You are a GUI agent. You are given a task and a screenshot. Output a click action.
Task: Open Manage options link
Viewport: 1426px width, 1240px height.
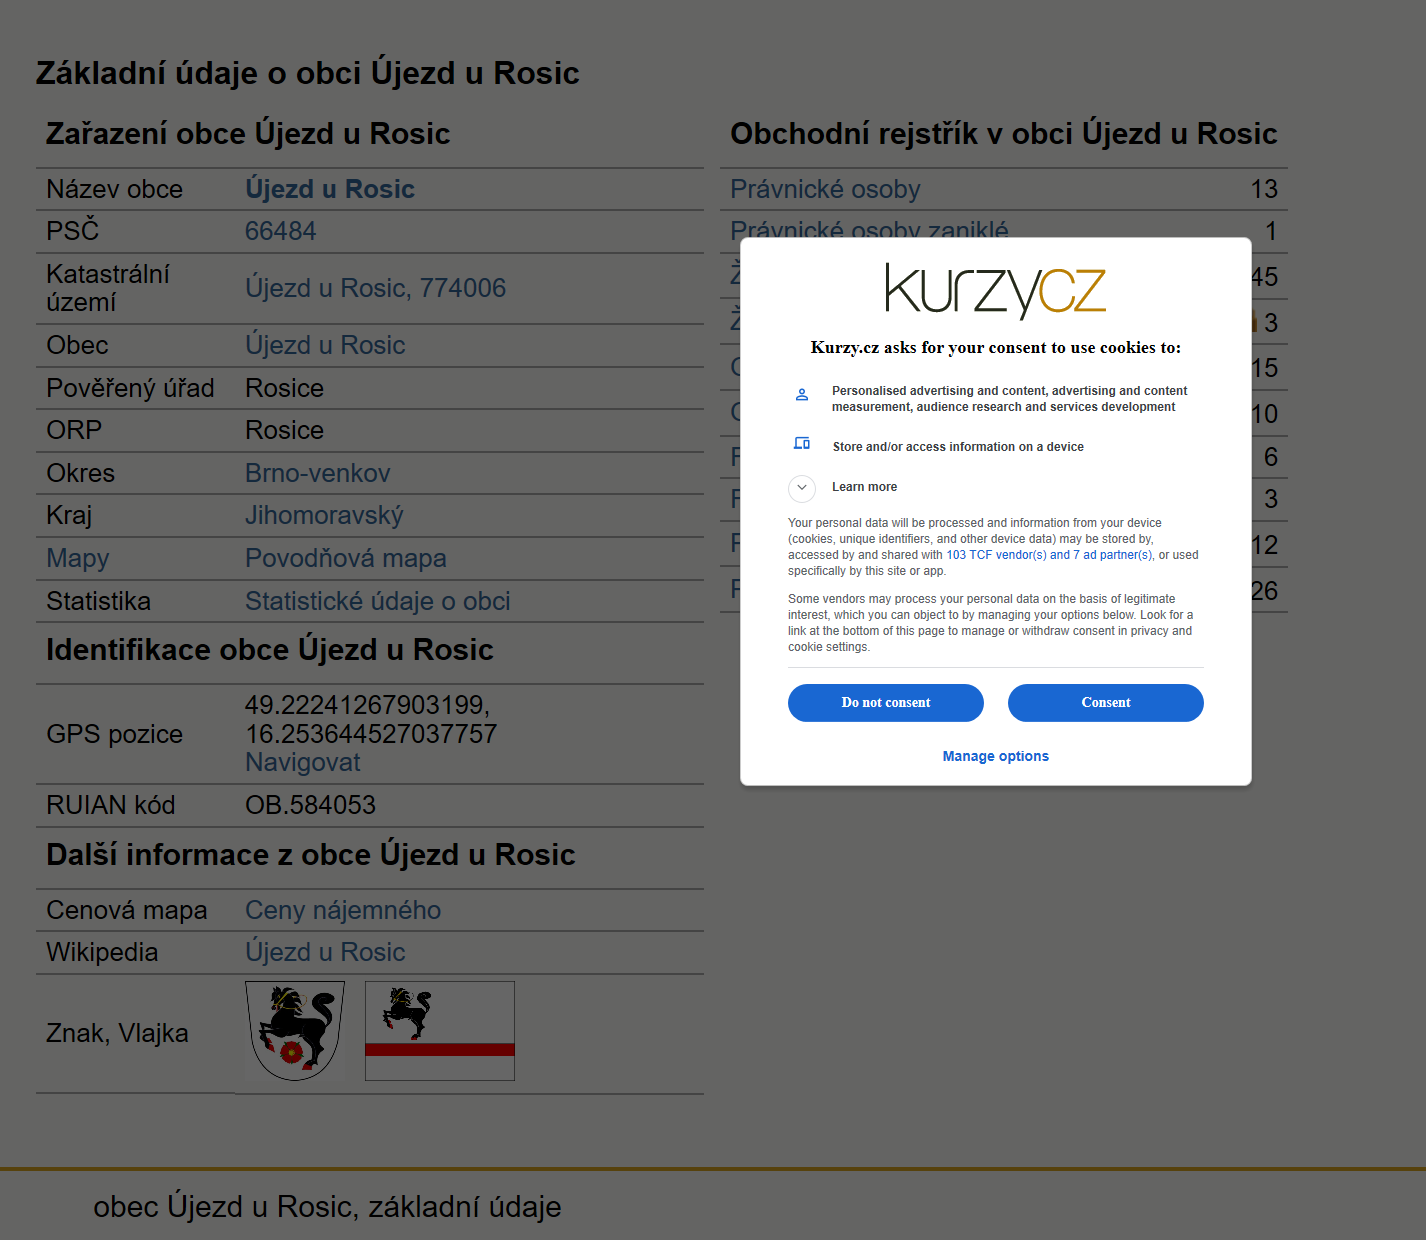coord(995,756)
